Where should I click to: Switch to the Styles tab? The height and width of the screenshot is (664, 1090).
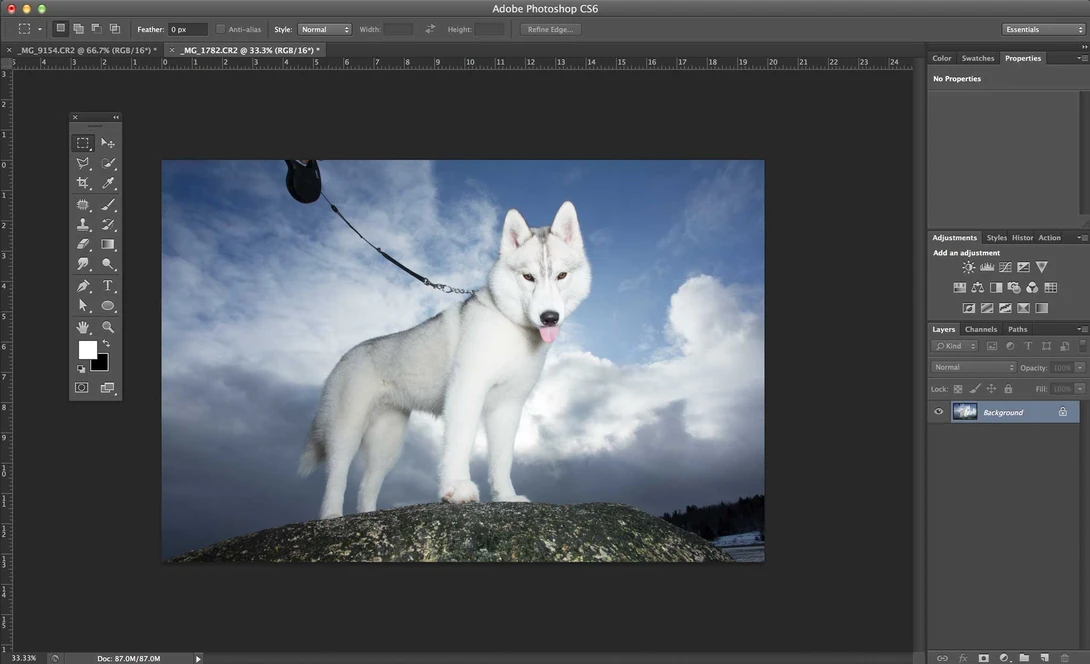click(x=996, y=238)
